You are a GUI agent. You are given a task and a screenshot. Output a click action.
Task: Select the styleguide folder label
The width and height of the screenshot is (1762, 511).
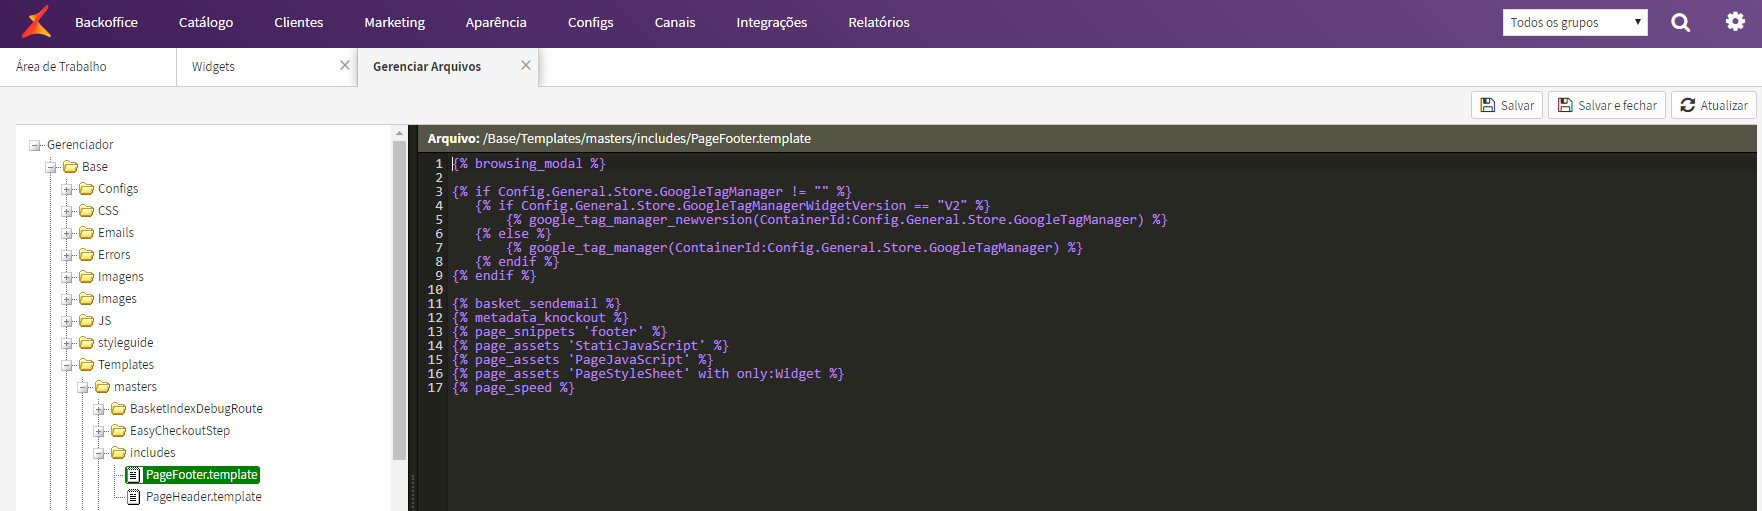(126, 343)
